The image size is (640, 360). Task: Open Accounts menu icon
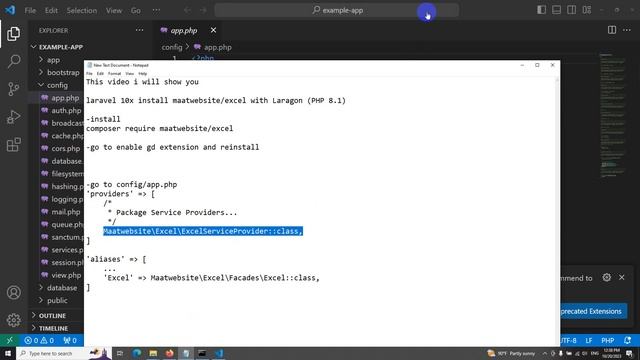13,292
